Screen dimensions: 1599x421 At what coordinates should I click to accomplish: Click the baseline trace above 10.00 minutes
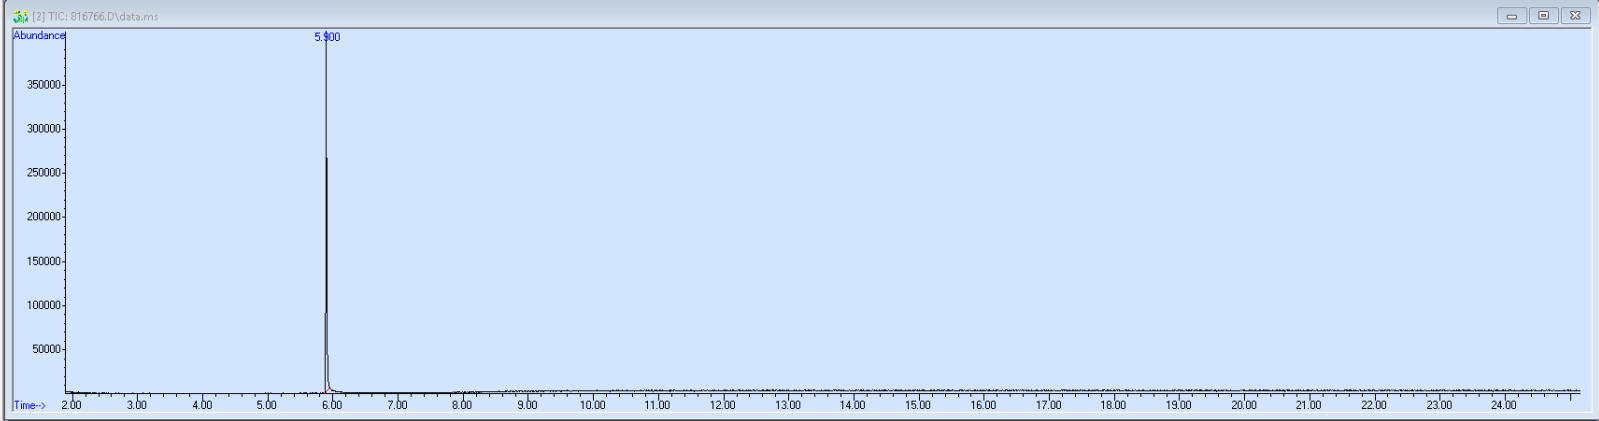[593, 391]
